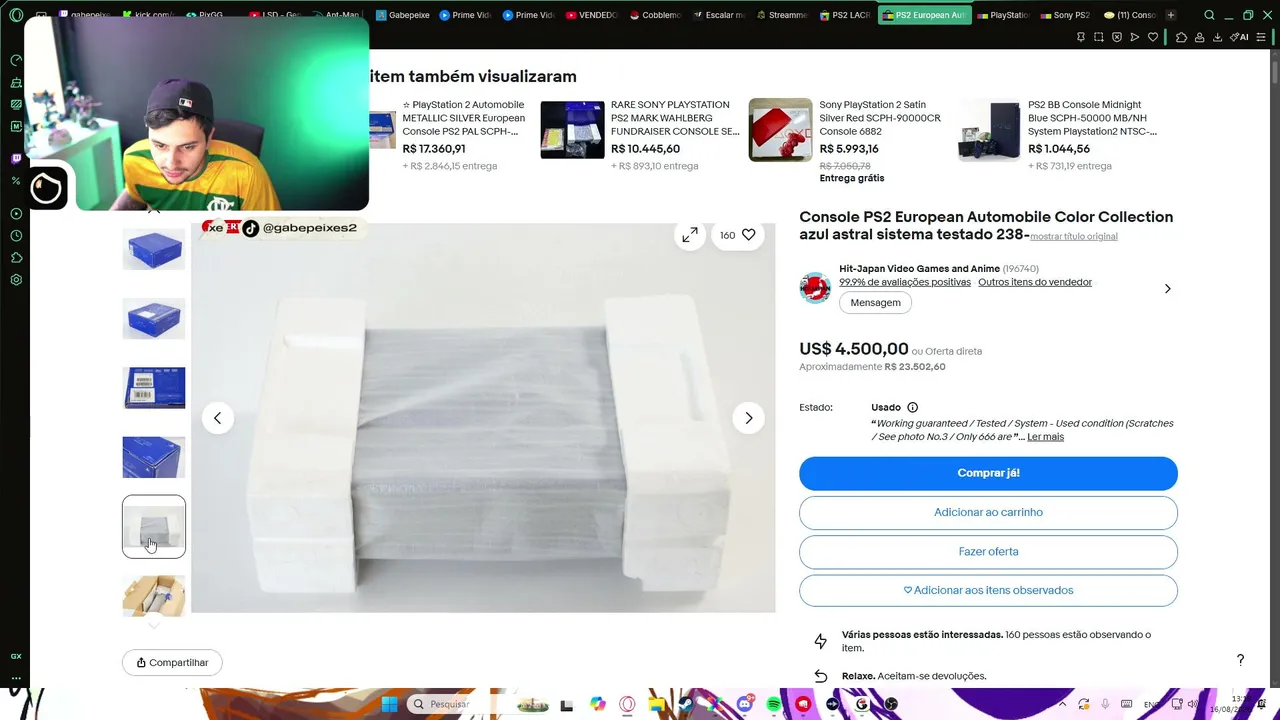The image size is (1280, 720).
Task: Open tab search magnifier in title bar
Action: [1209, 15]
